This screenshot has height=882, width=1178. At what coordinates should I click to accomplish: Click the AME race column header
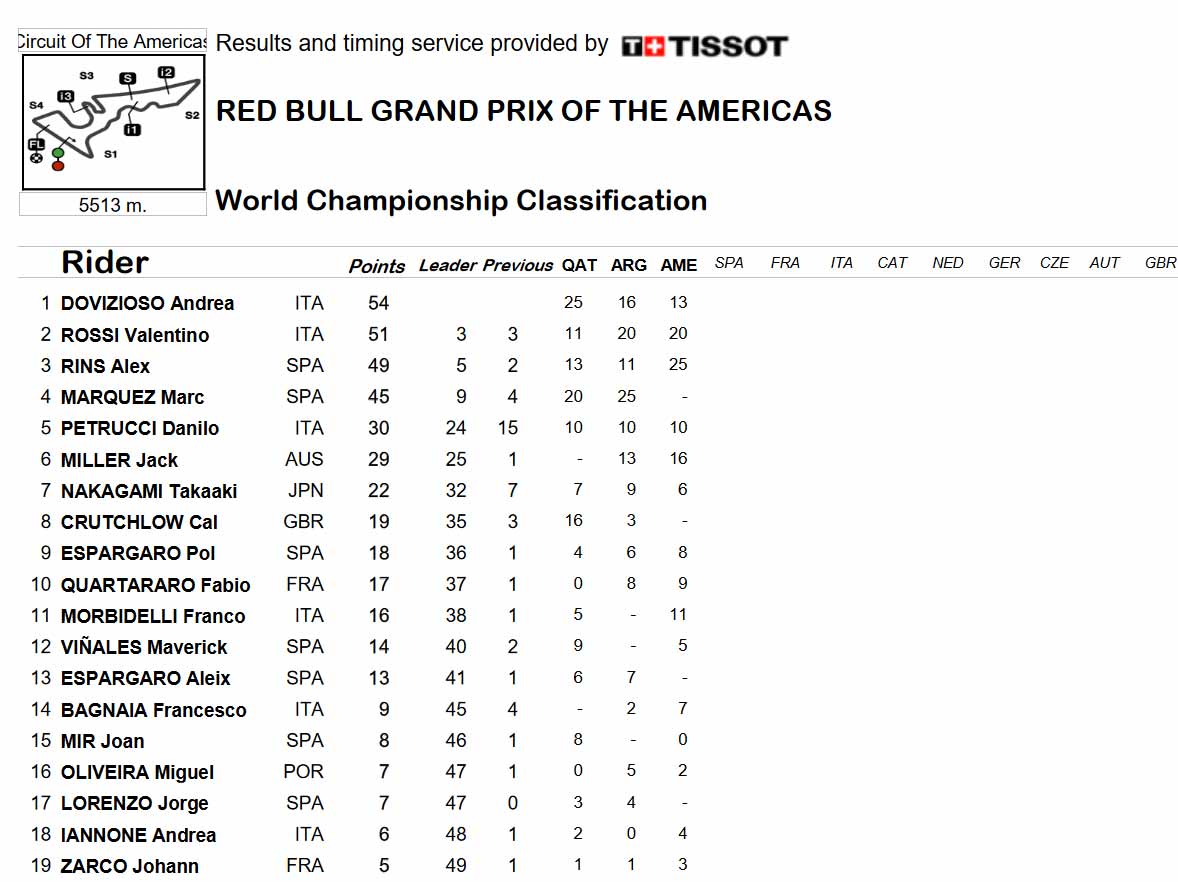tap(678, 265)
